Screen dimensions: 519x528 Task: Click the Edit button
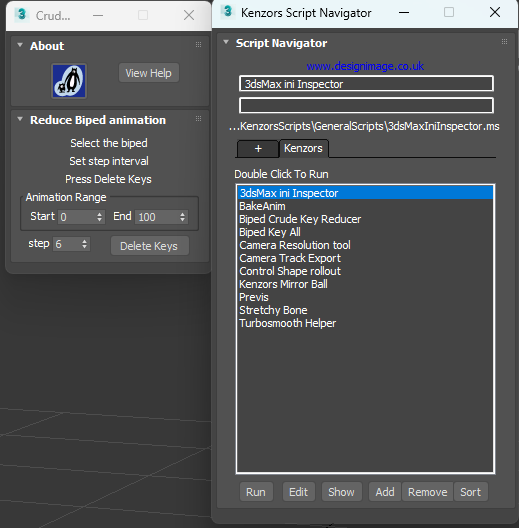pos(299,492)
